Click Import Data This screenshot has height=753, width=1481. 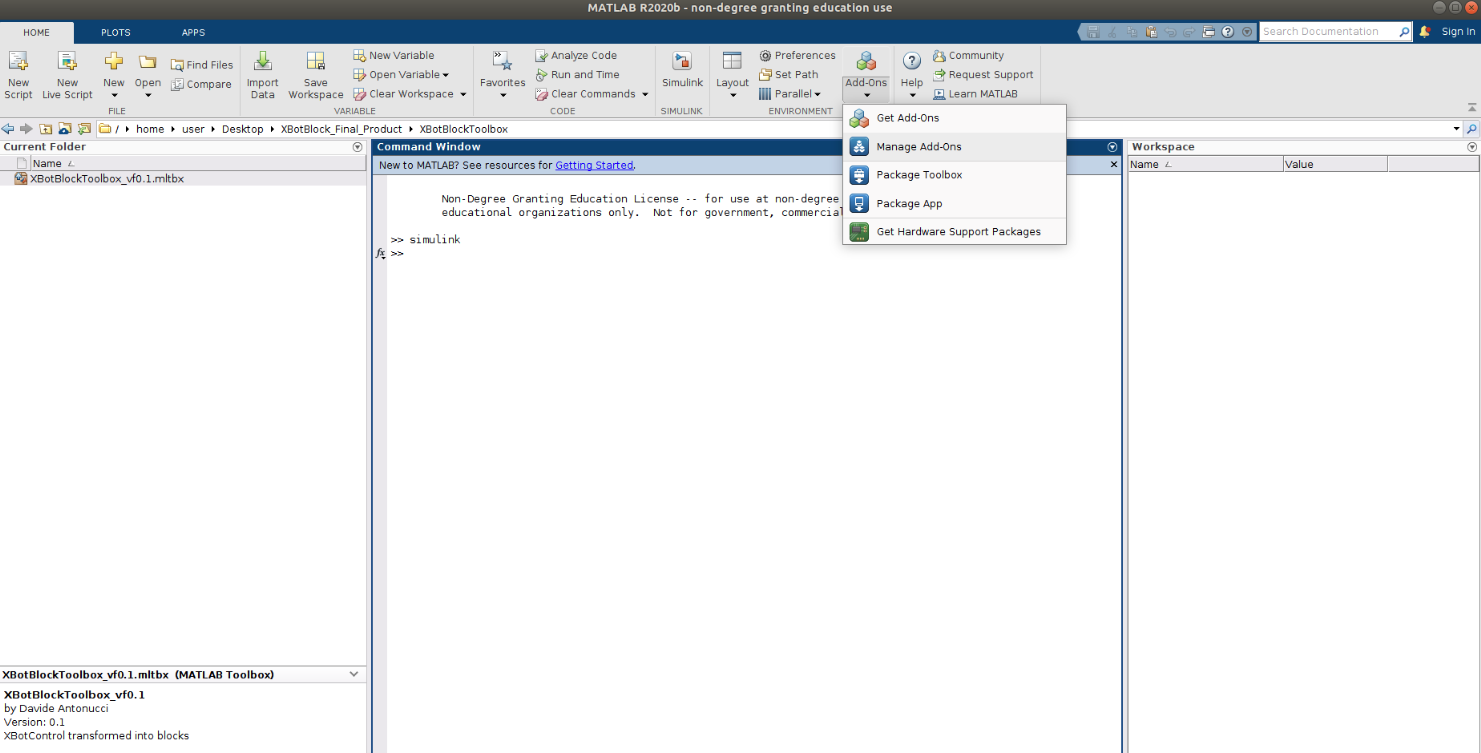[x=263, y=74]
